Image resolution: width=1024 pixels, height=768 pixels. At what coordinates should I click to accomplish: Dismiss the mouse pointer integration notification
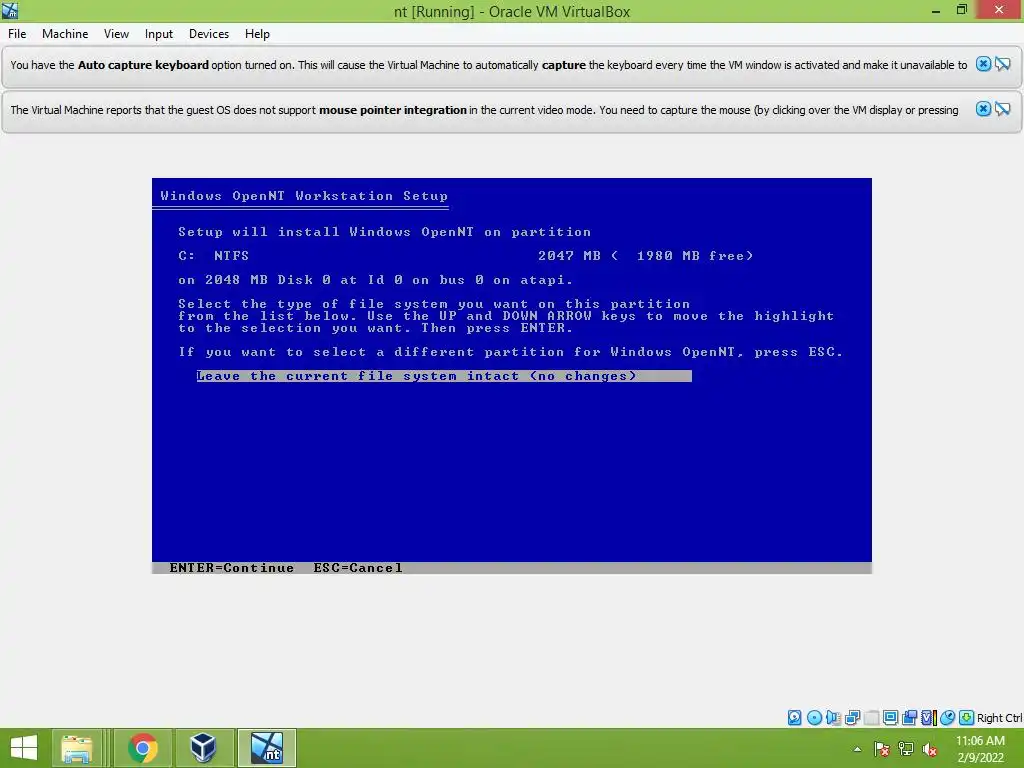(x=983, y=109)
